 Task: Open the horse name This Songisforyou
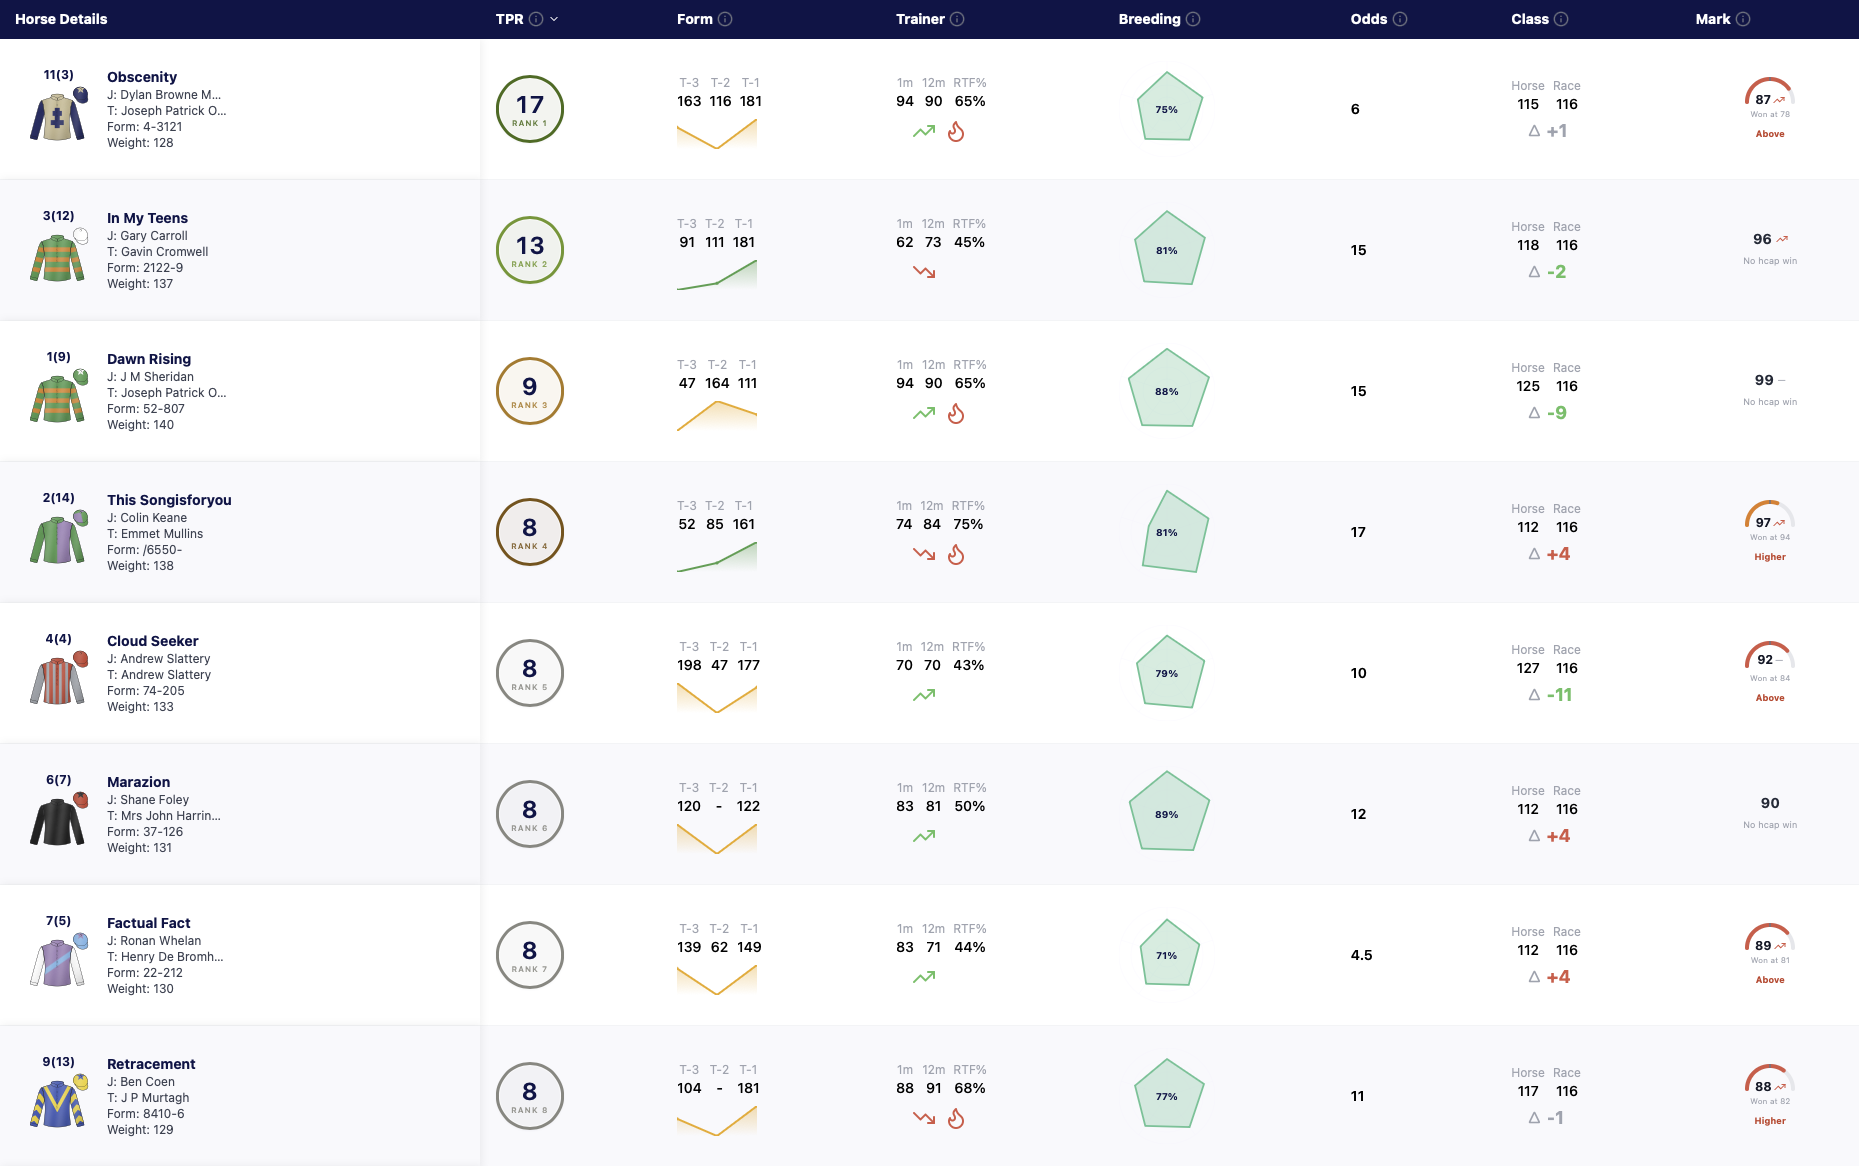pos(169,500)
